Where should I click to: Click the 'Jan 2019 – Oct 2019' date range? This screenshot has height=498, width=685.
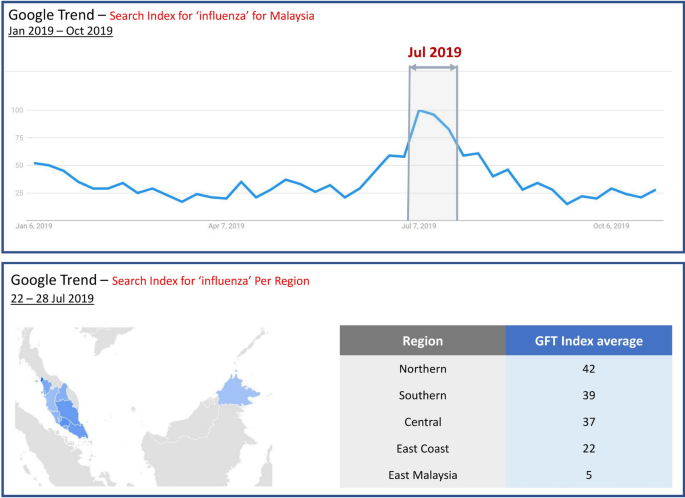60,31
